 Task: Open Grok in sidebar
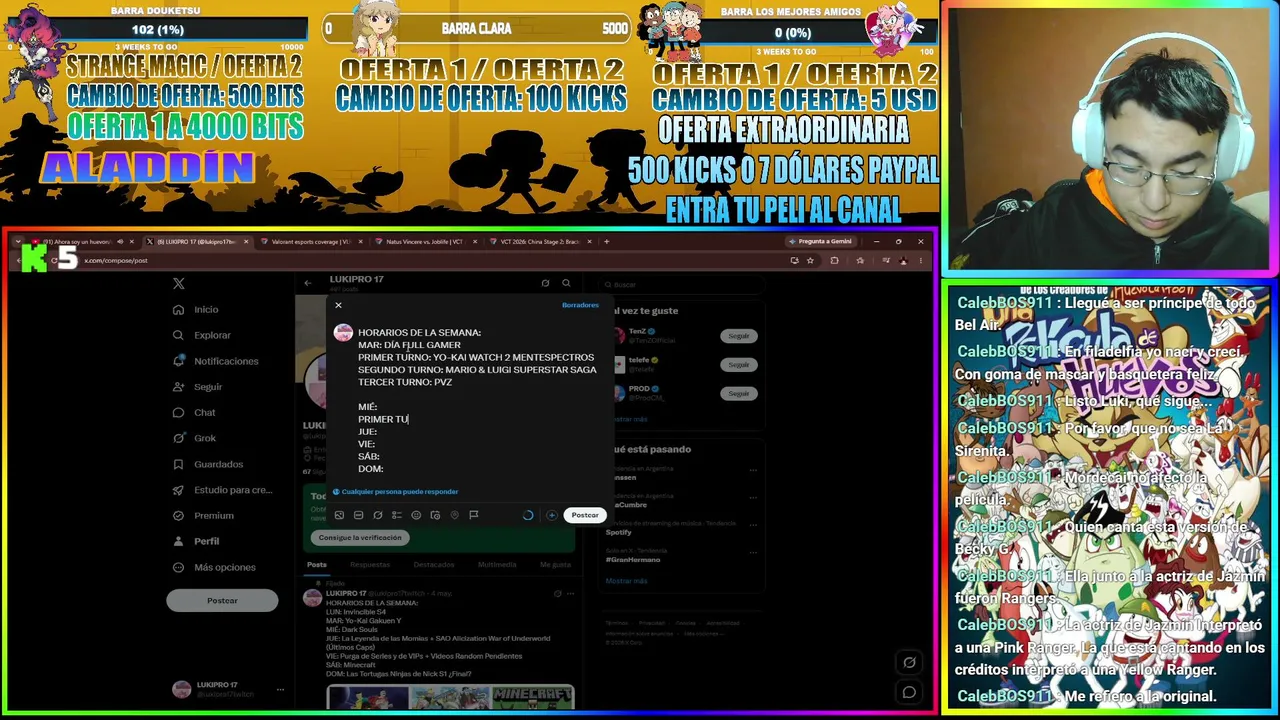[x=194, y=438]
